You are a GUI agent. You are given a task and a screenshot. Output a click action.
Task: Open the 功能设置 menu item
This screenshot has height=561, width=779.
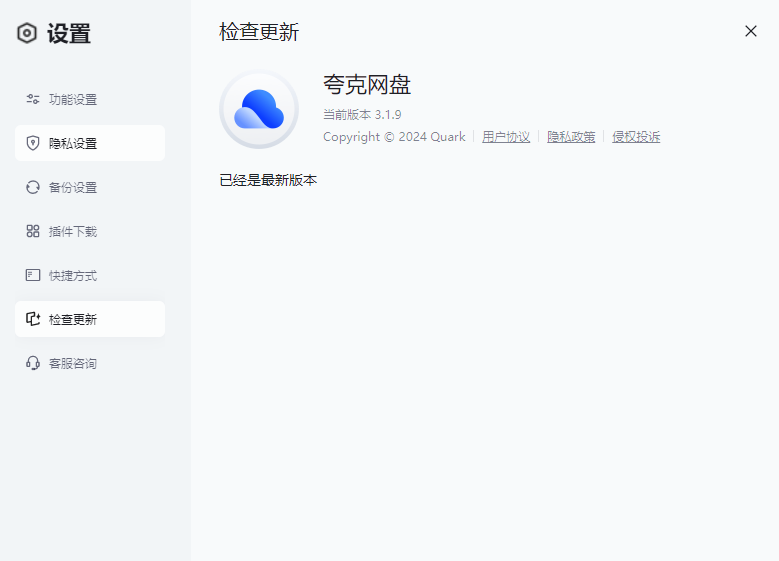tap(90, 99)
